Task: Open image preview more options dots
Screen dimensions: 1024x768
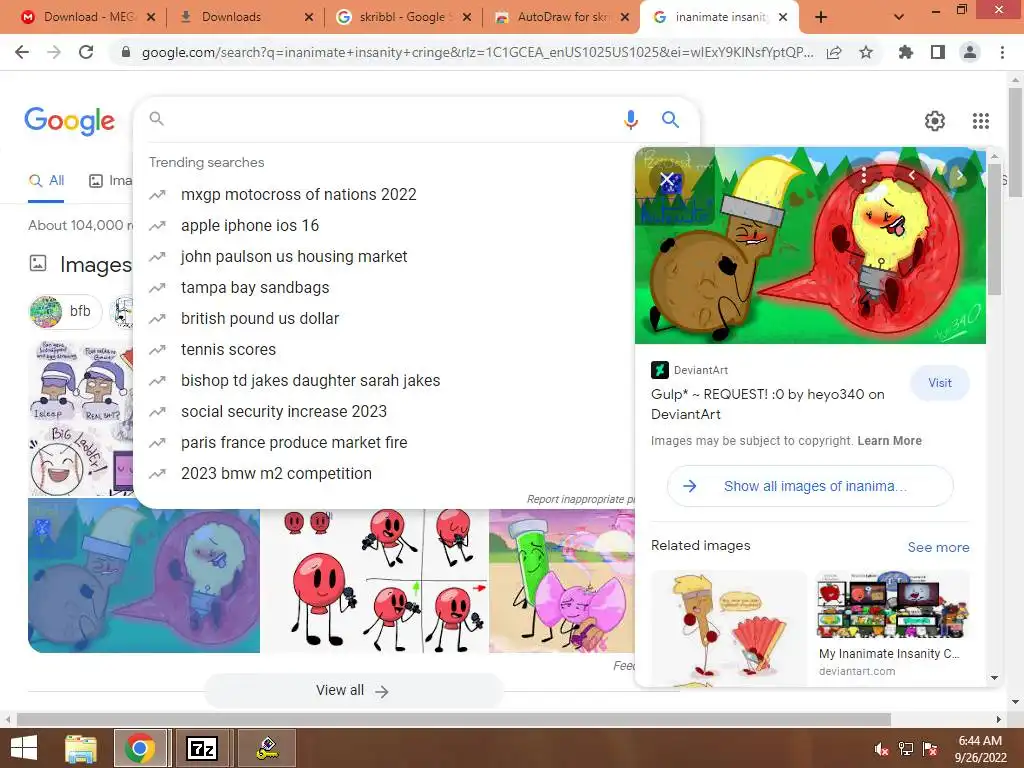Action: coord(864,175)
